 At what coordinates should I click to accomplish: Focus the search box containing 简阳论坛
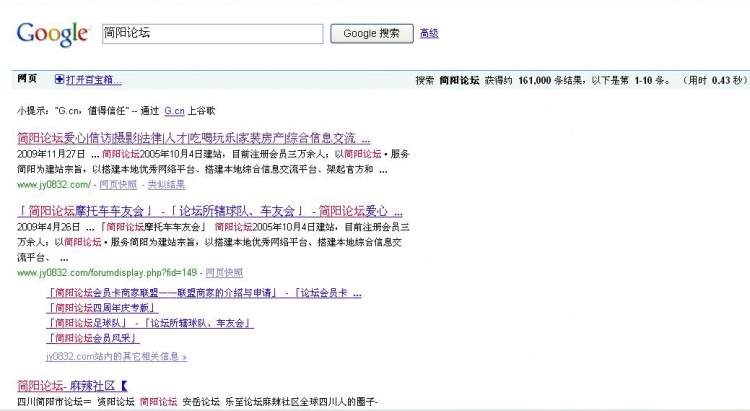point(212,33)
